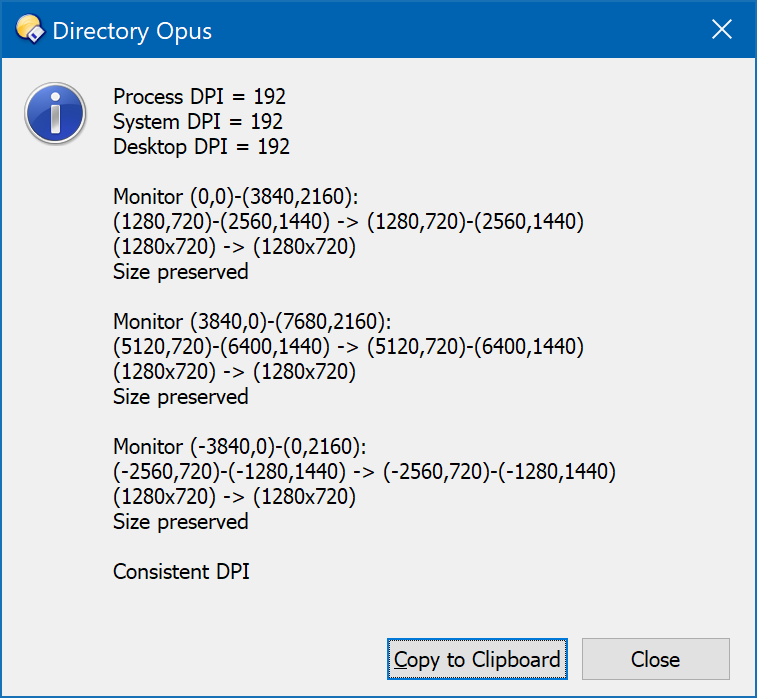The width and height of the screenshot is (757, 698).
Task: Click the Close button
Action: coord(656,659)
